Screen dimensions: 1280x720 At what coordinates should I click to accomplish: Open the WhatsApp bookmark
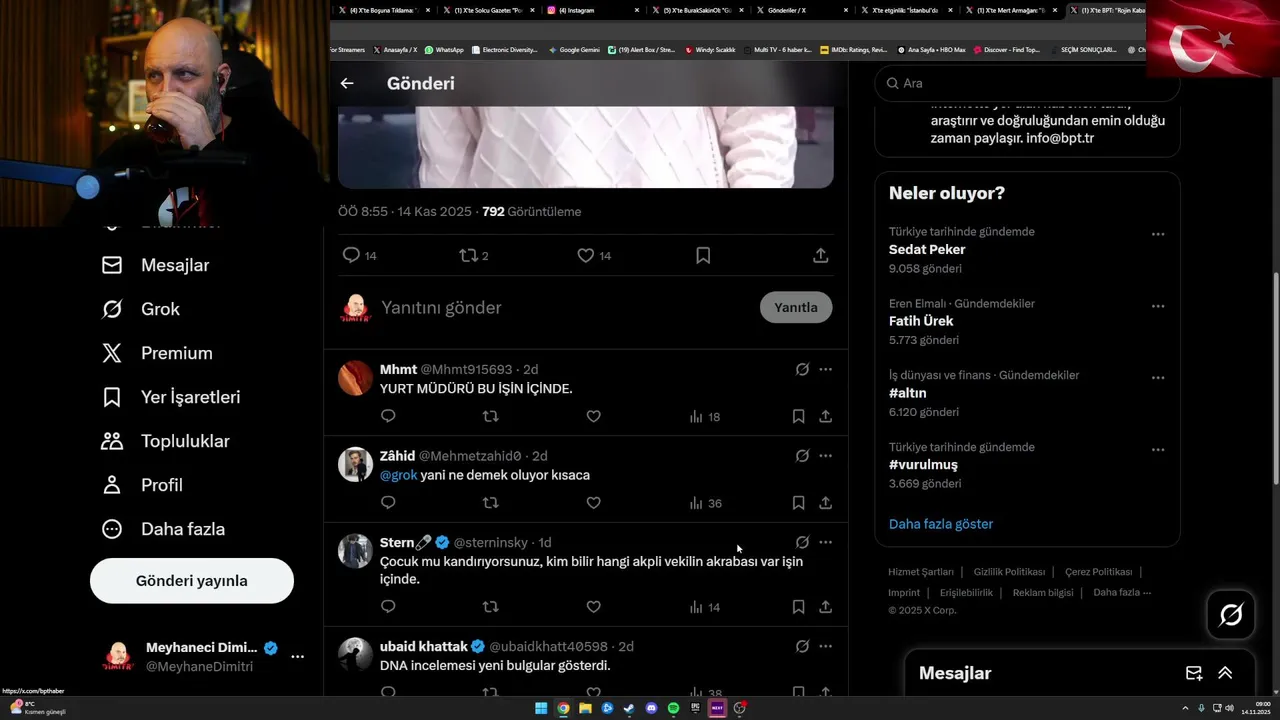pos(444,49)
